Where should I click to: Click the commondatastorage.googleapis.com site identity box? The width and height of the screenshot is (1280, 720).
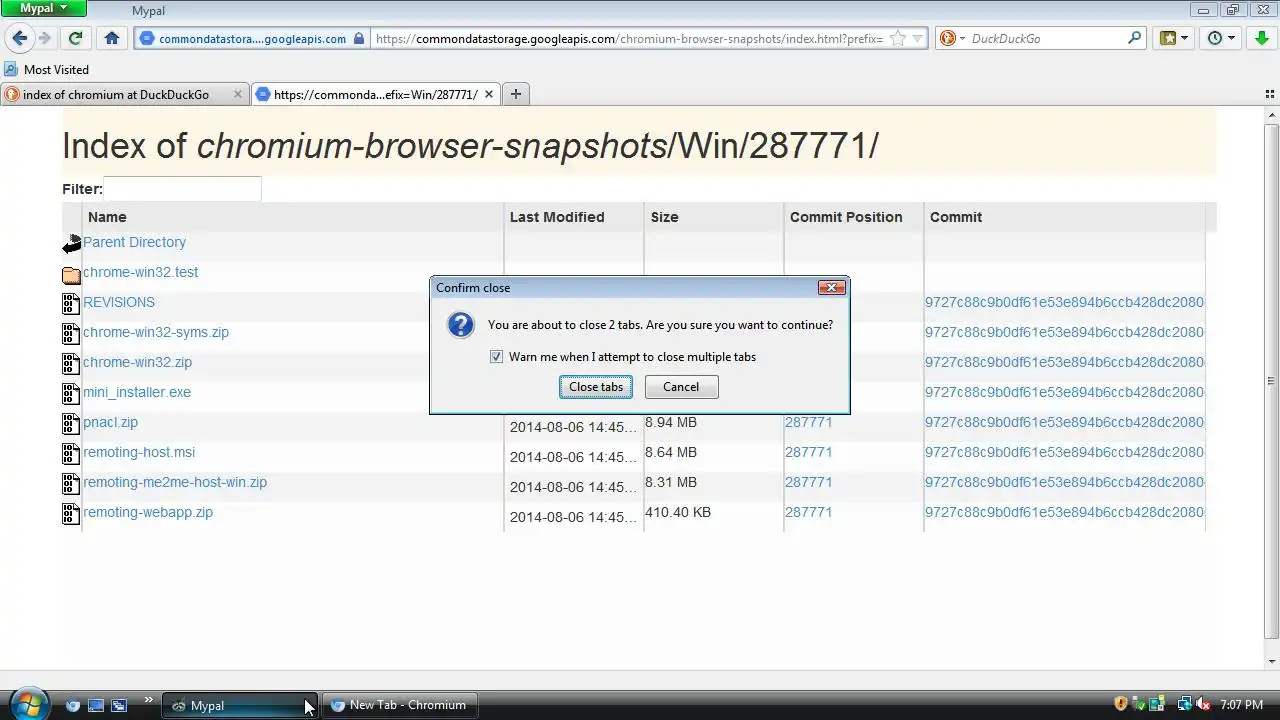point(253,39)
